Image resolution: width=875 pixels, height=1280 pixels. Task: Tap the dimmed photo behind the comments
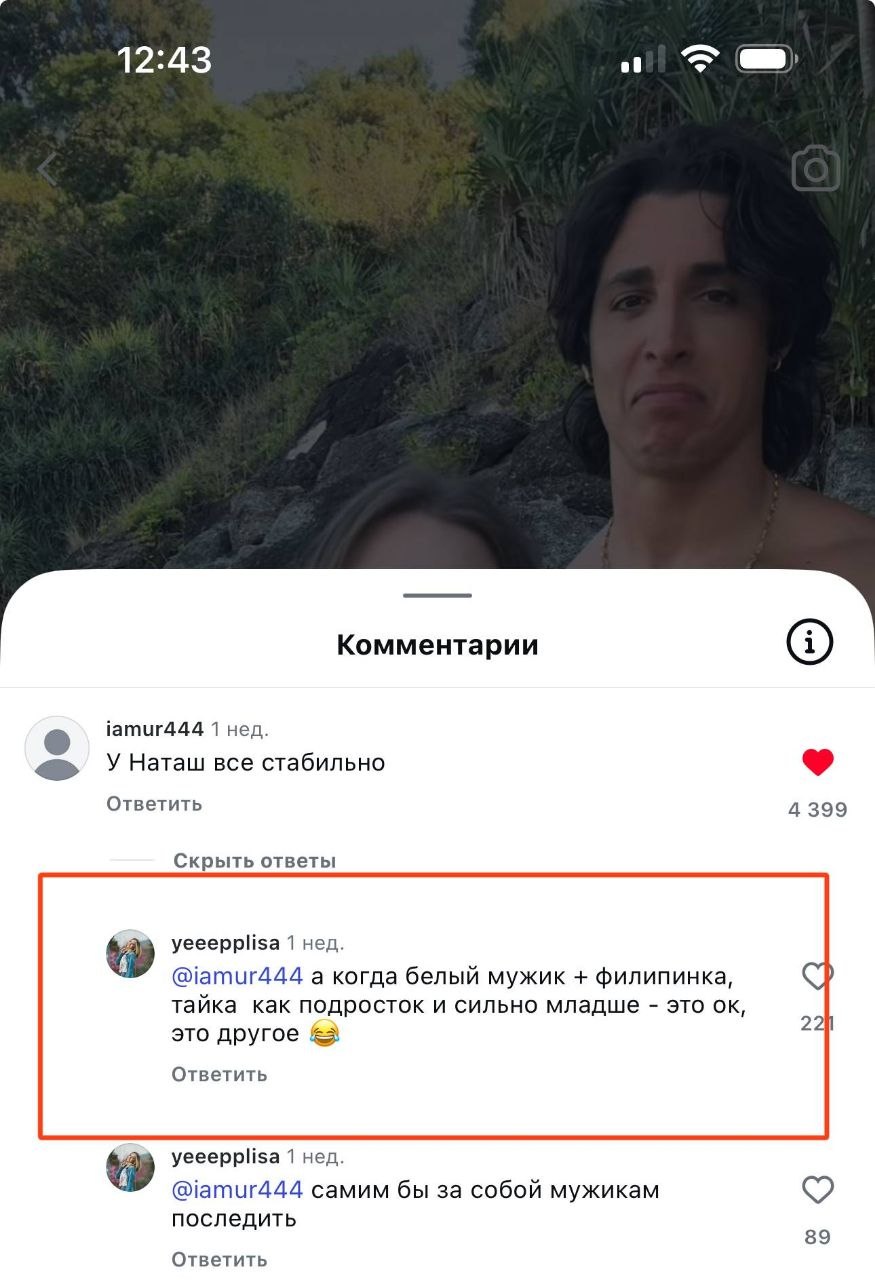tap(437, 300)
